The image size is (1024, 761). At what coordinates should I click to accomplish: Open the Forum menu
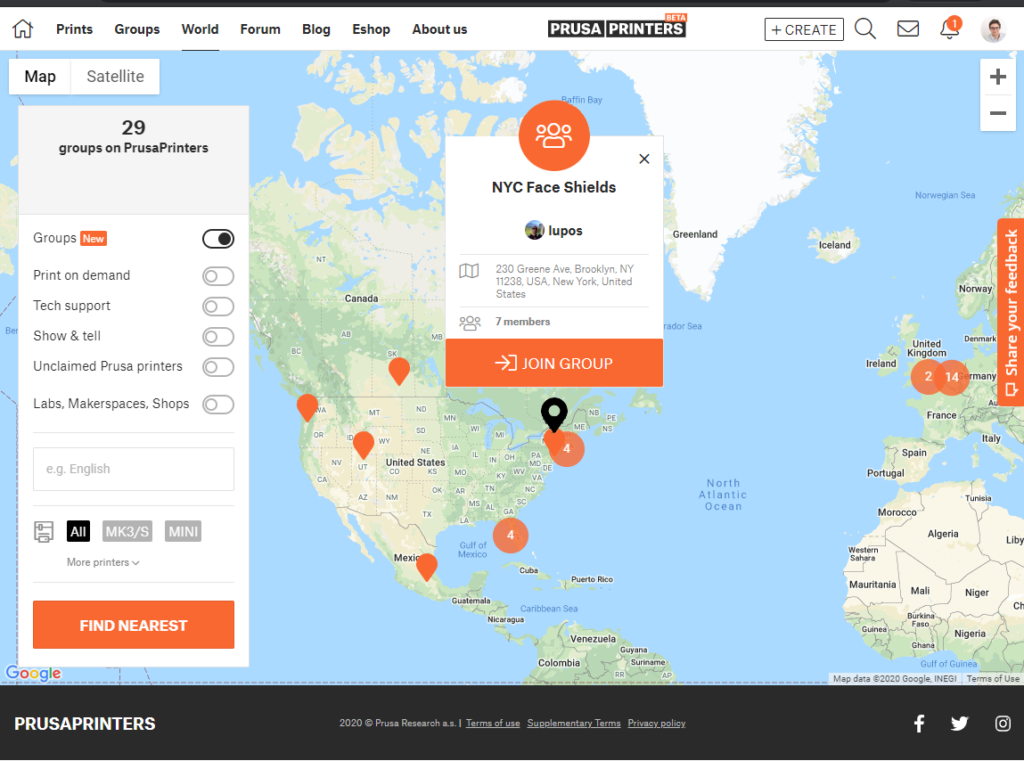coord(260,29)
